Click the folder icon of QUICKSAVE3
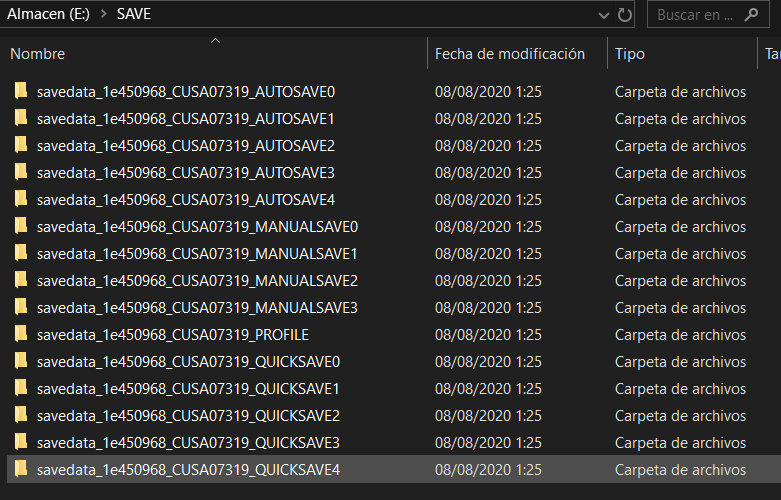Image resolution: width=781 pixels, height=500 pixels. click(21, 442)
